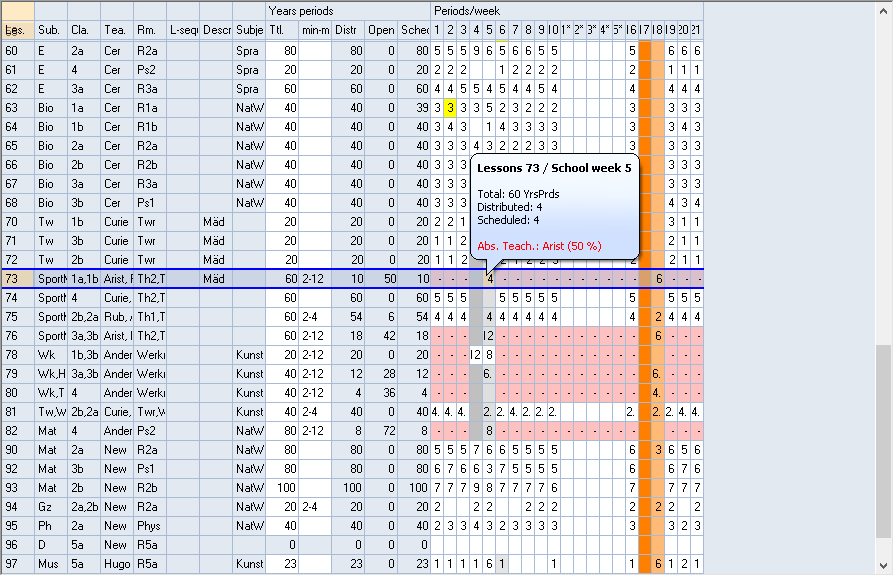Screen dimensions: 894x576
Task: Click week 5 value 8 in lesson 82
Action: point(489,431)
